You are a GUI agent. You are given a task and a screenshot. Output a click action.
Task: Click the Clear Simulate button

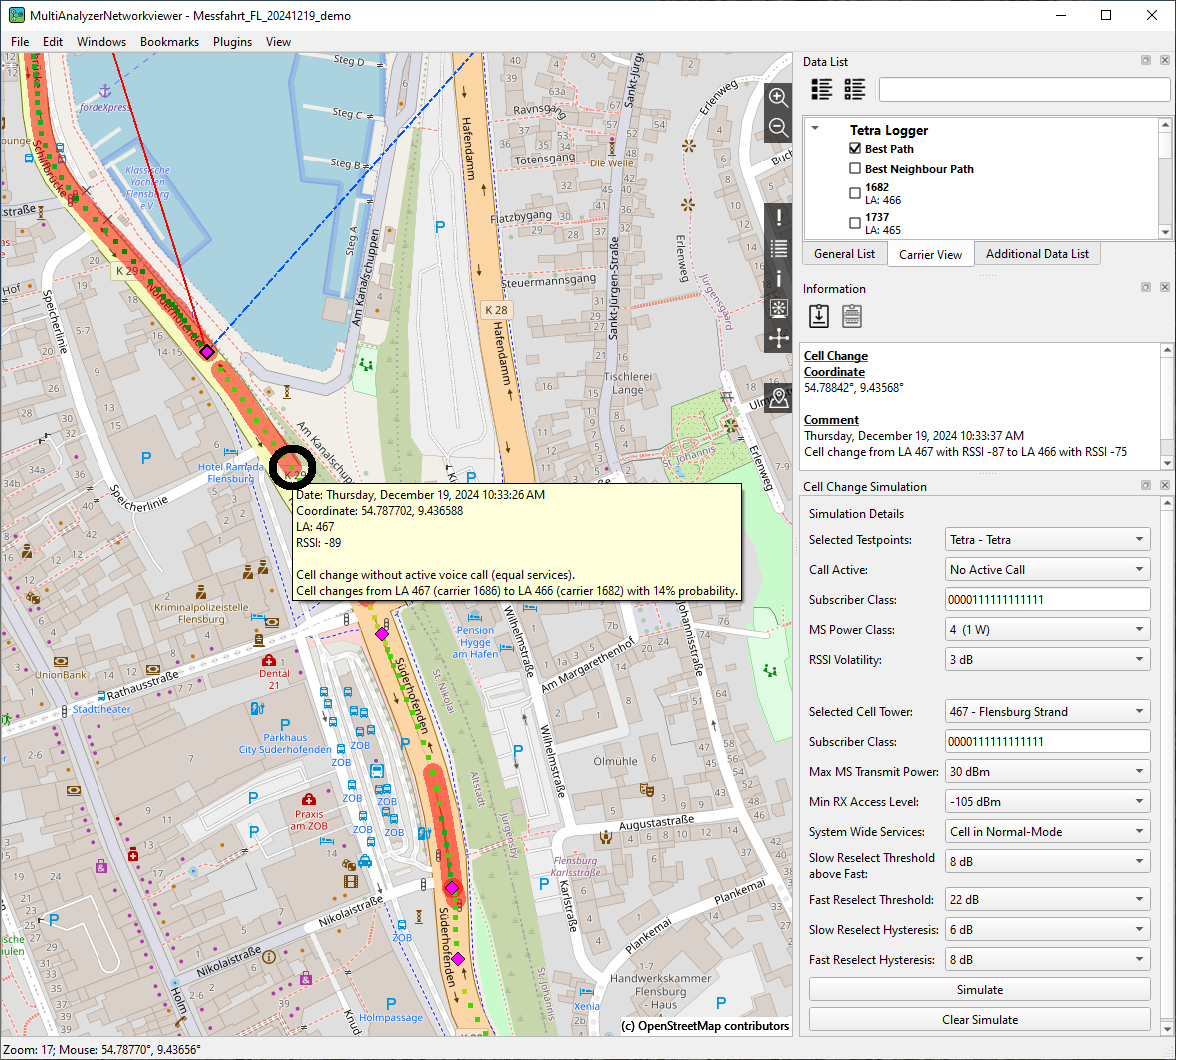coord(979,1020)
